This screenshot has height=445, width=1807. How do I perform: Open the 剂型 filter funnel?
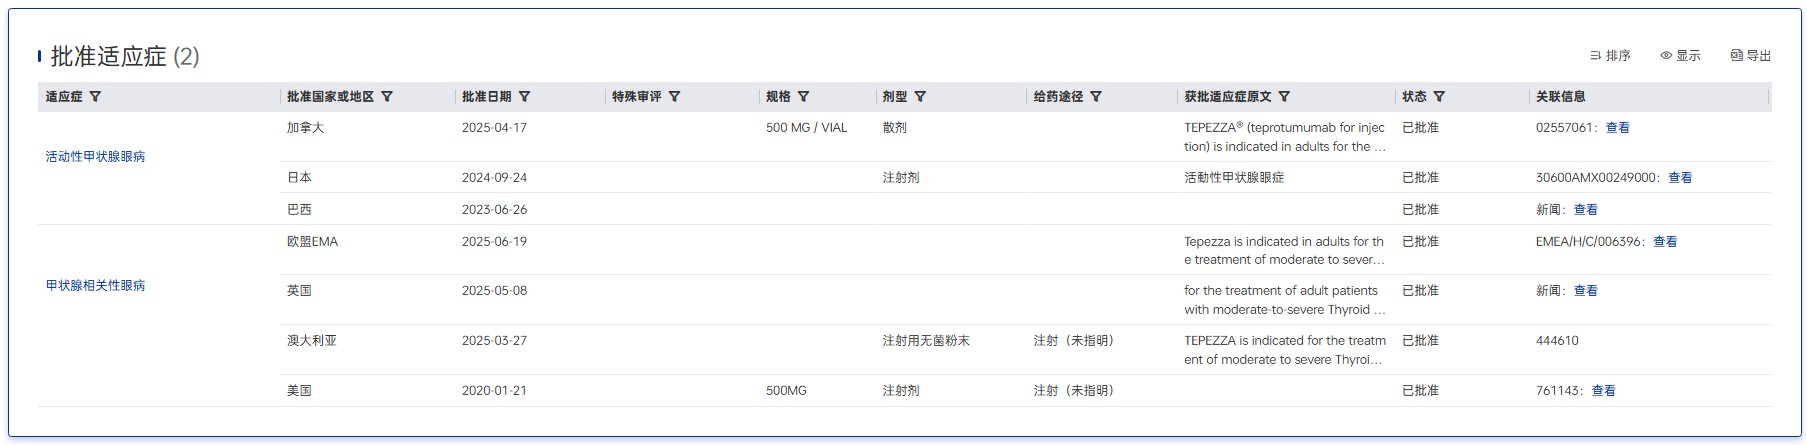[920, 97]
